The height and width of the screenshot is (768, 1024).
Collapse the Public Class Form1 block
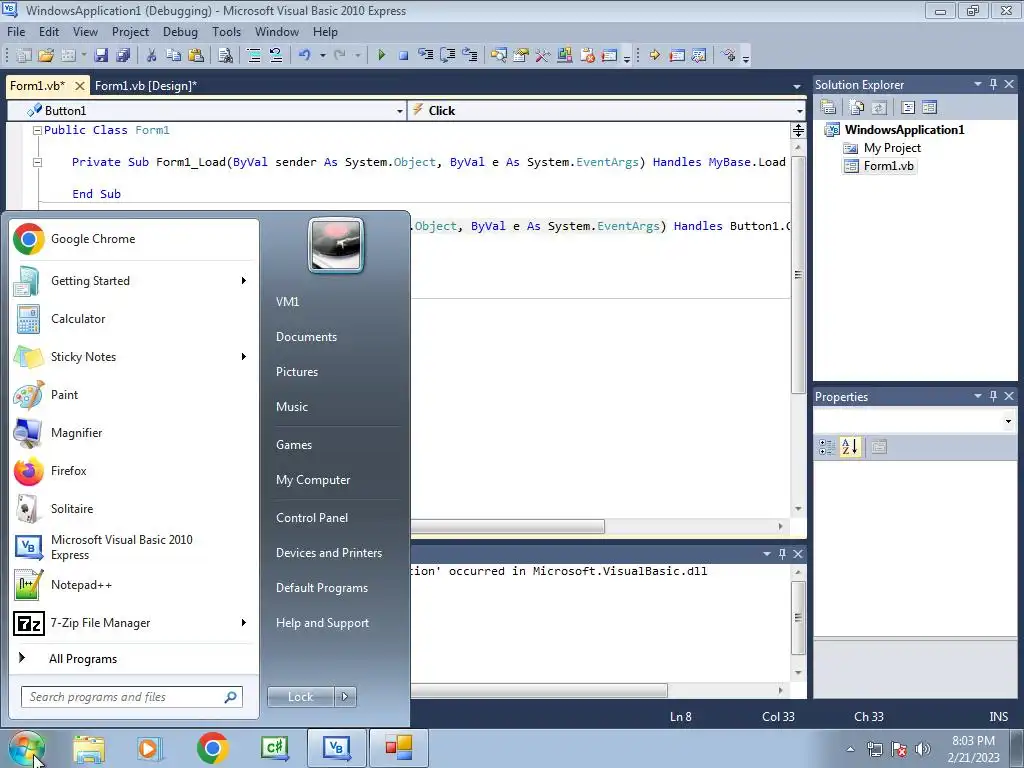click(37, 131)
